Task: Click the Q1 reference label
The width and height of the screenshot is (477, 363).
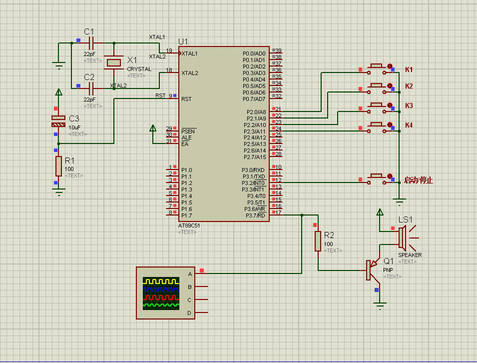Action: coord(388,261)
